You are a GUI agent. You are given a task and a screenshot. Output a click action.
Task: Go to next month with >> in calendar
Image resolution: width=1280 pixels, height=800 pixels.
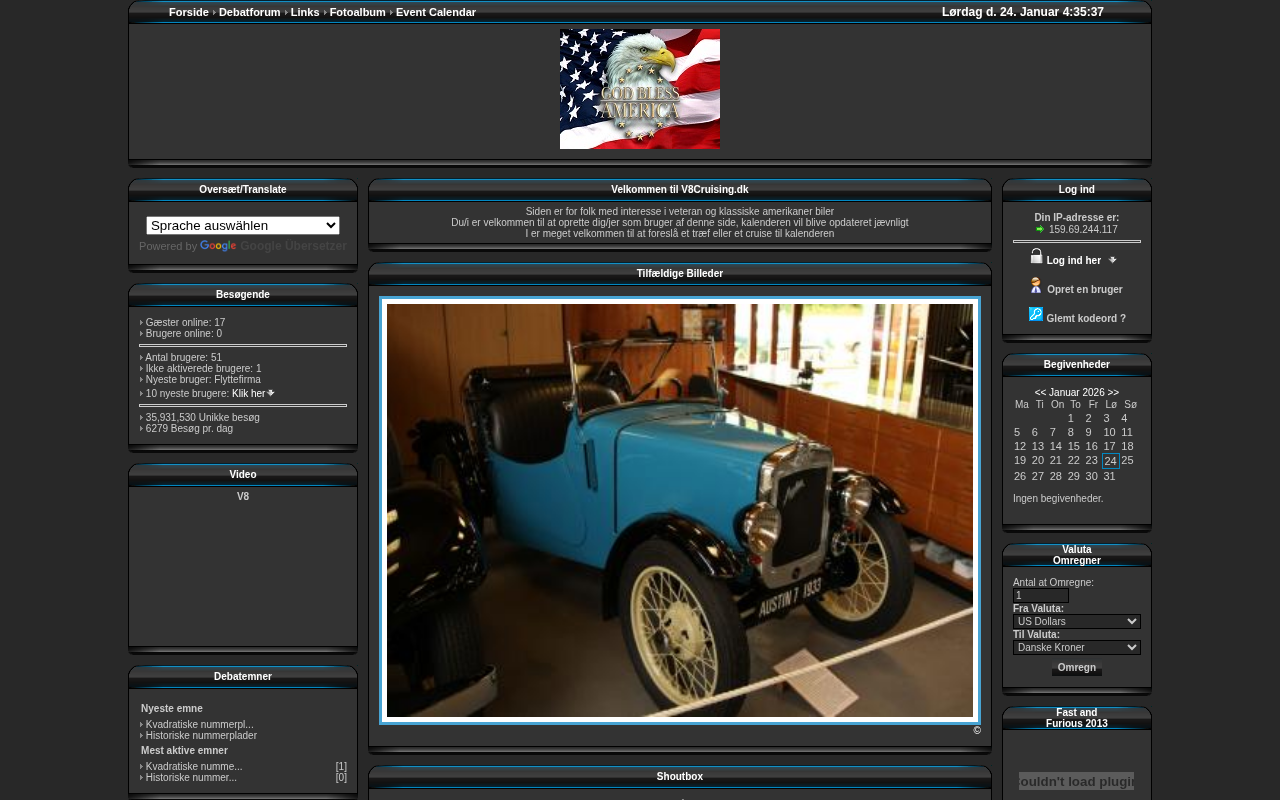tap(1113, 393)
